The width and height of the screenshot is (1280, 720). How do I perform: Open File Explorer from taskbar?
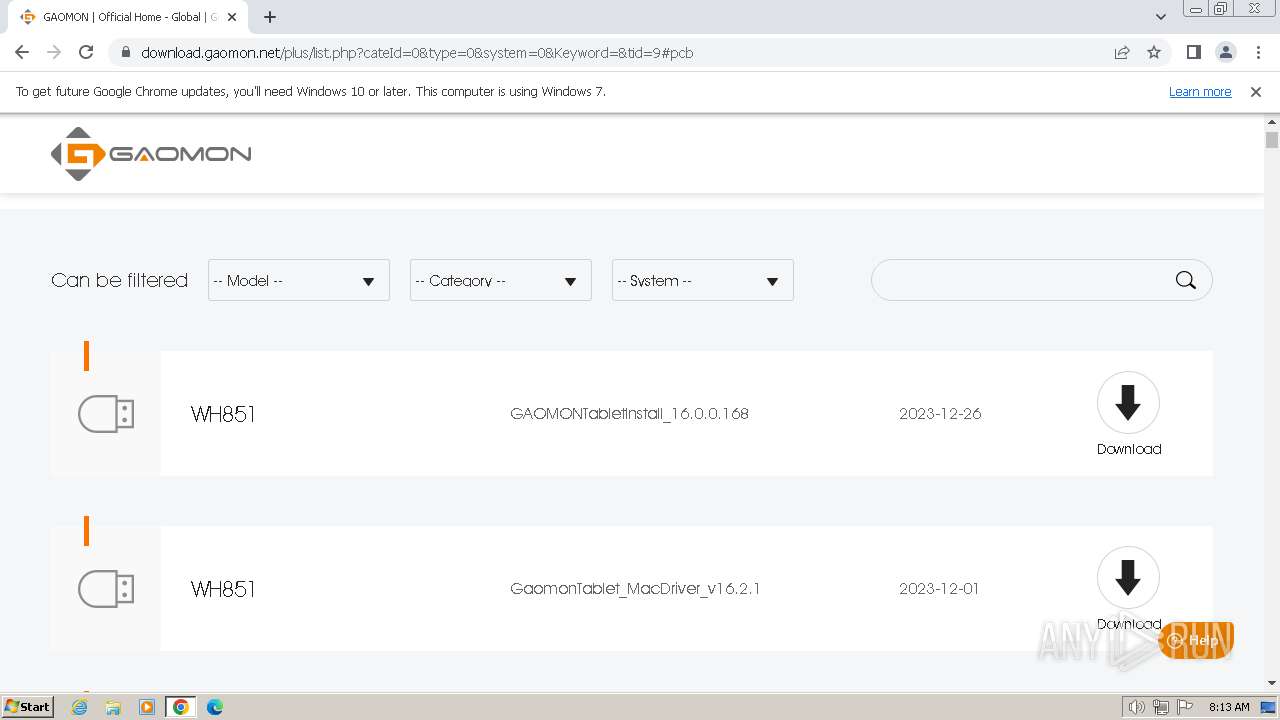[113, 707]
